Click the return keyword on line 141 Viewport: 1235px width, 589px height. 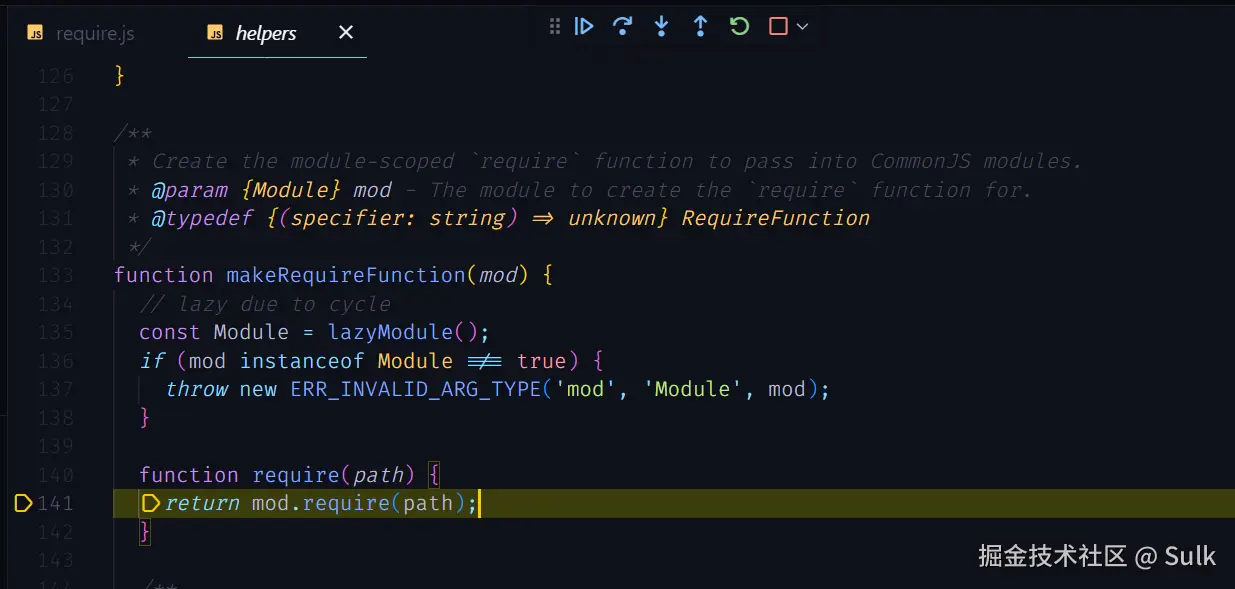pyautogui.click(x=202, y=503)
